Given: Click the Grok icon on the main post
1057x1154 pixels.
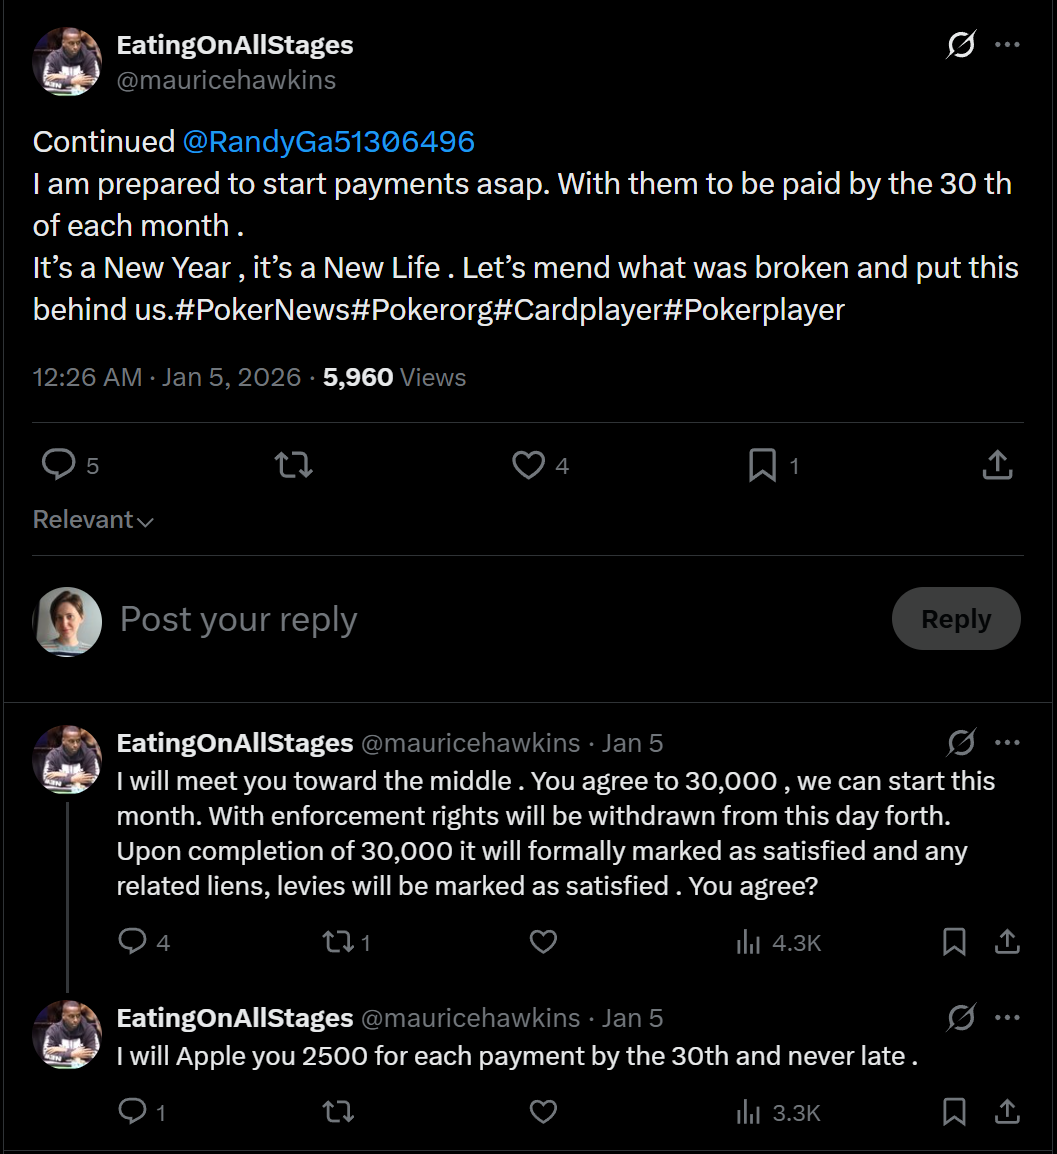Looking at the screenshot, I should (961, 45).
